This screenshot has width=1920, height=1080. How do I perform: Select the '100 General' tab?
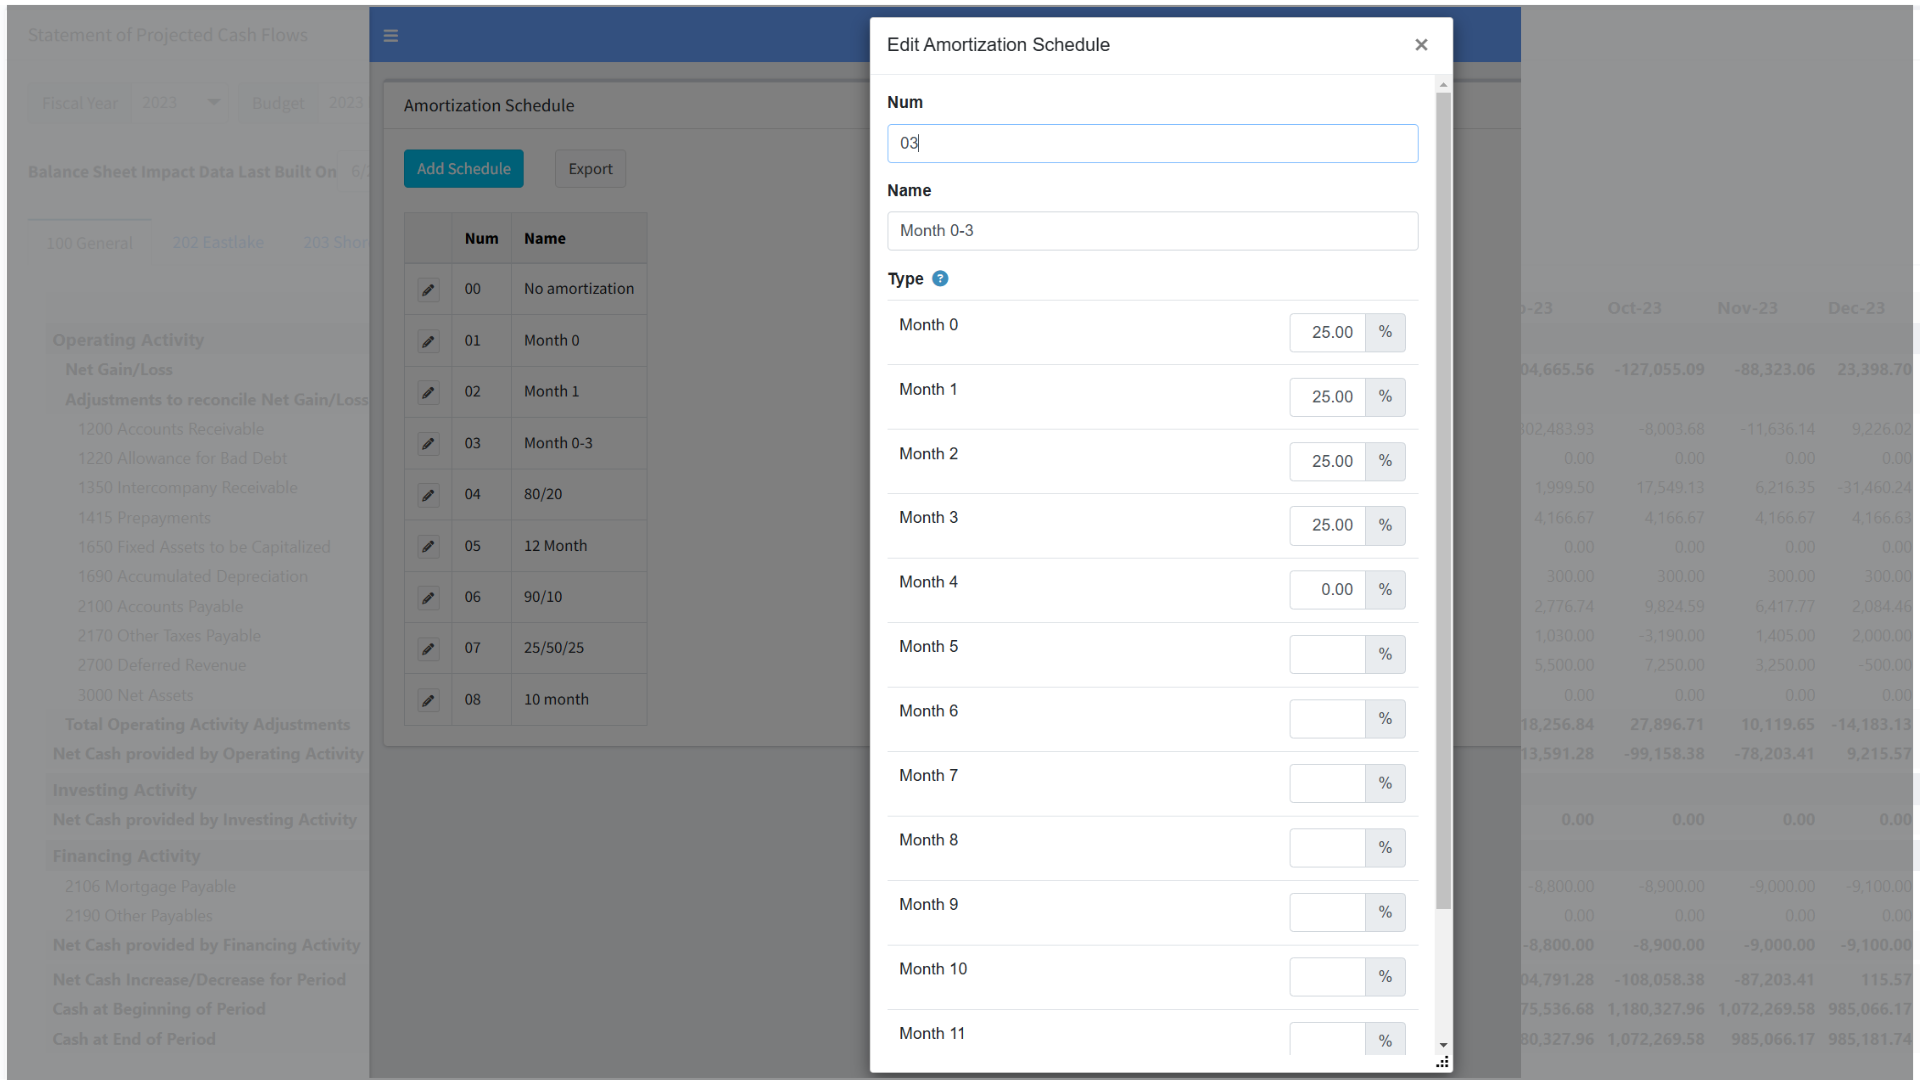coord(90,241)
